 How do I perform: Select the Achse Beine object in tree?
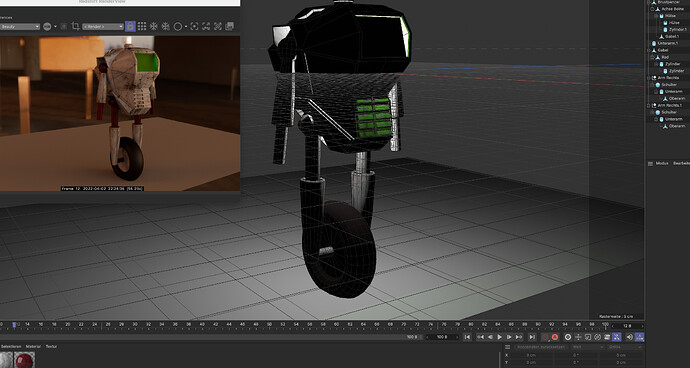(672, 9)
